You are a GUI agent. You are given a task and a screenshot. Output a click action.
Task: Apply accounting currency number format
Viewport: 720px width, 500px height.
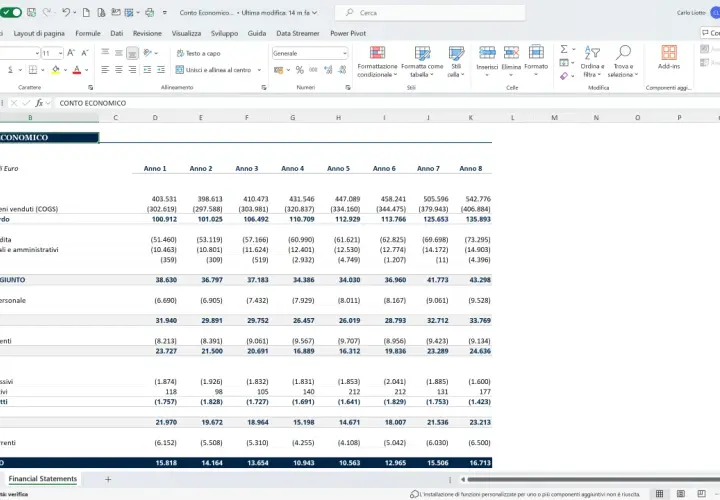click(278, 70)
